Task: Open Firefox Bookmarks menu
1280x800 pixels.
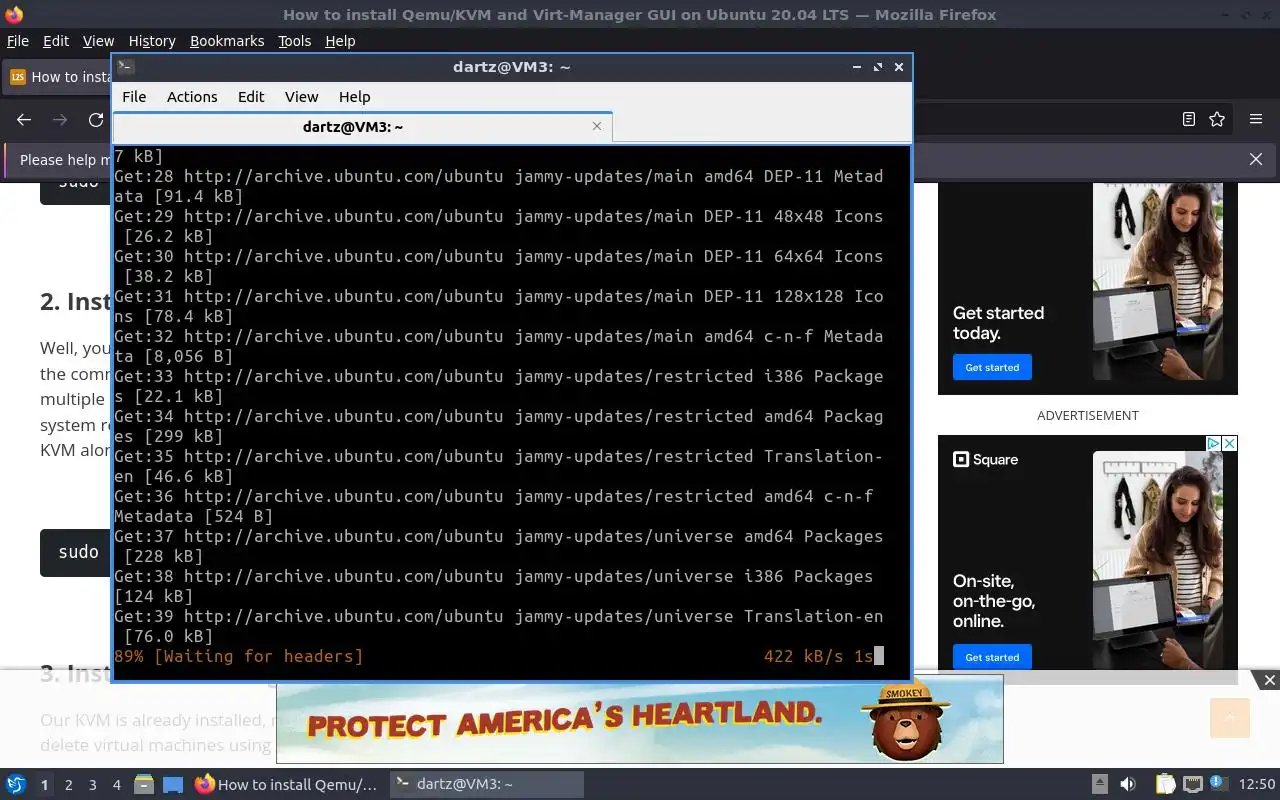Action: tap(227, 41)
